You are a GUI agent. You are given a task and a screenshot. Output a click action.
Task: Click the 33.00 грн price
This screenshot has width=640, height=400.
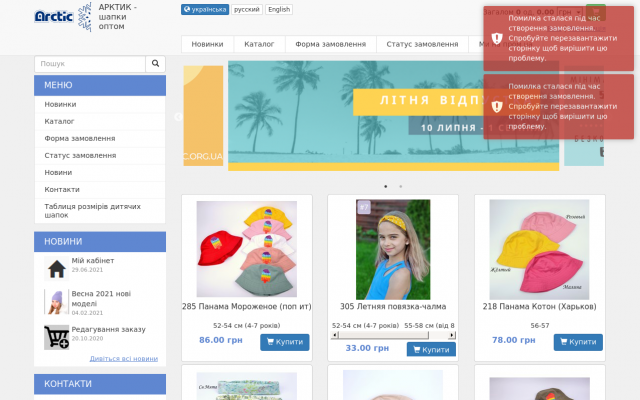[x=367, y=348]
